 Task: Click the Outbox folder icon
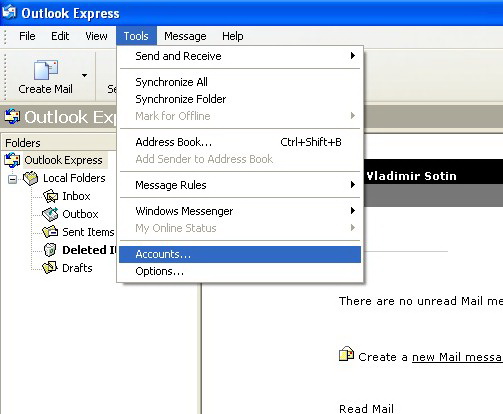tap(50, 214)
